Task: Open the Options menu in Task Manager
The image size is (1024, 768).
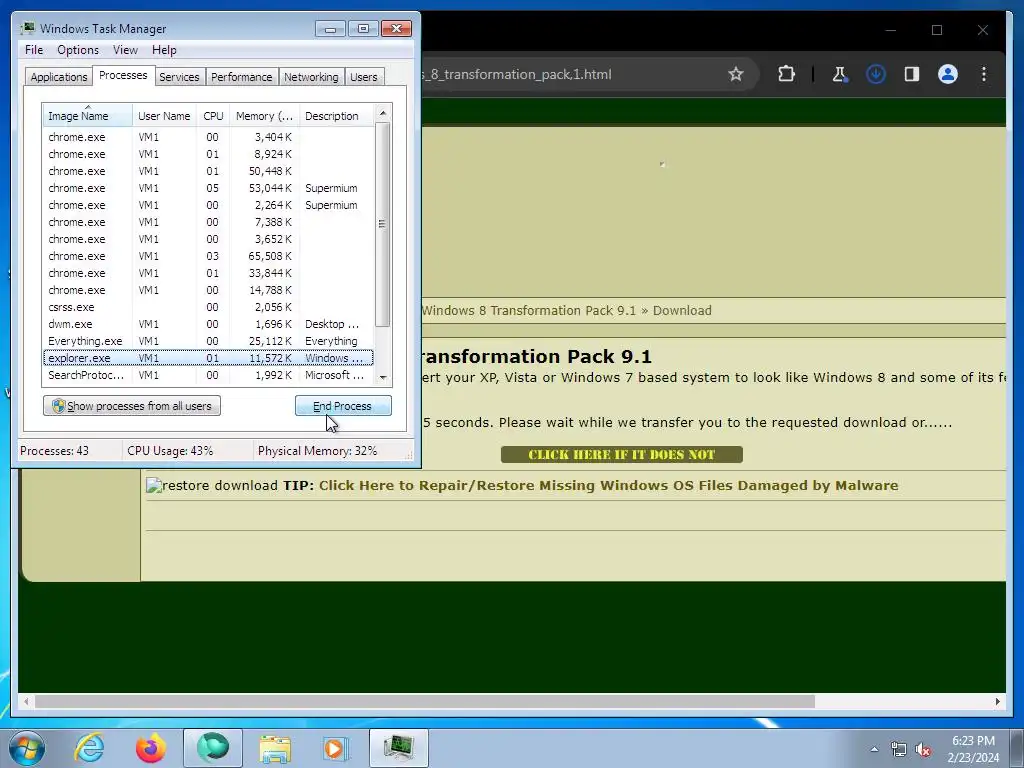Action: 78,50
